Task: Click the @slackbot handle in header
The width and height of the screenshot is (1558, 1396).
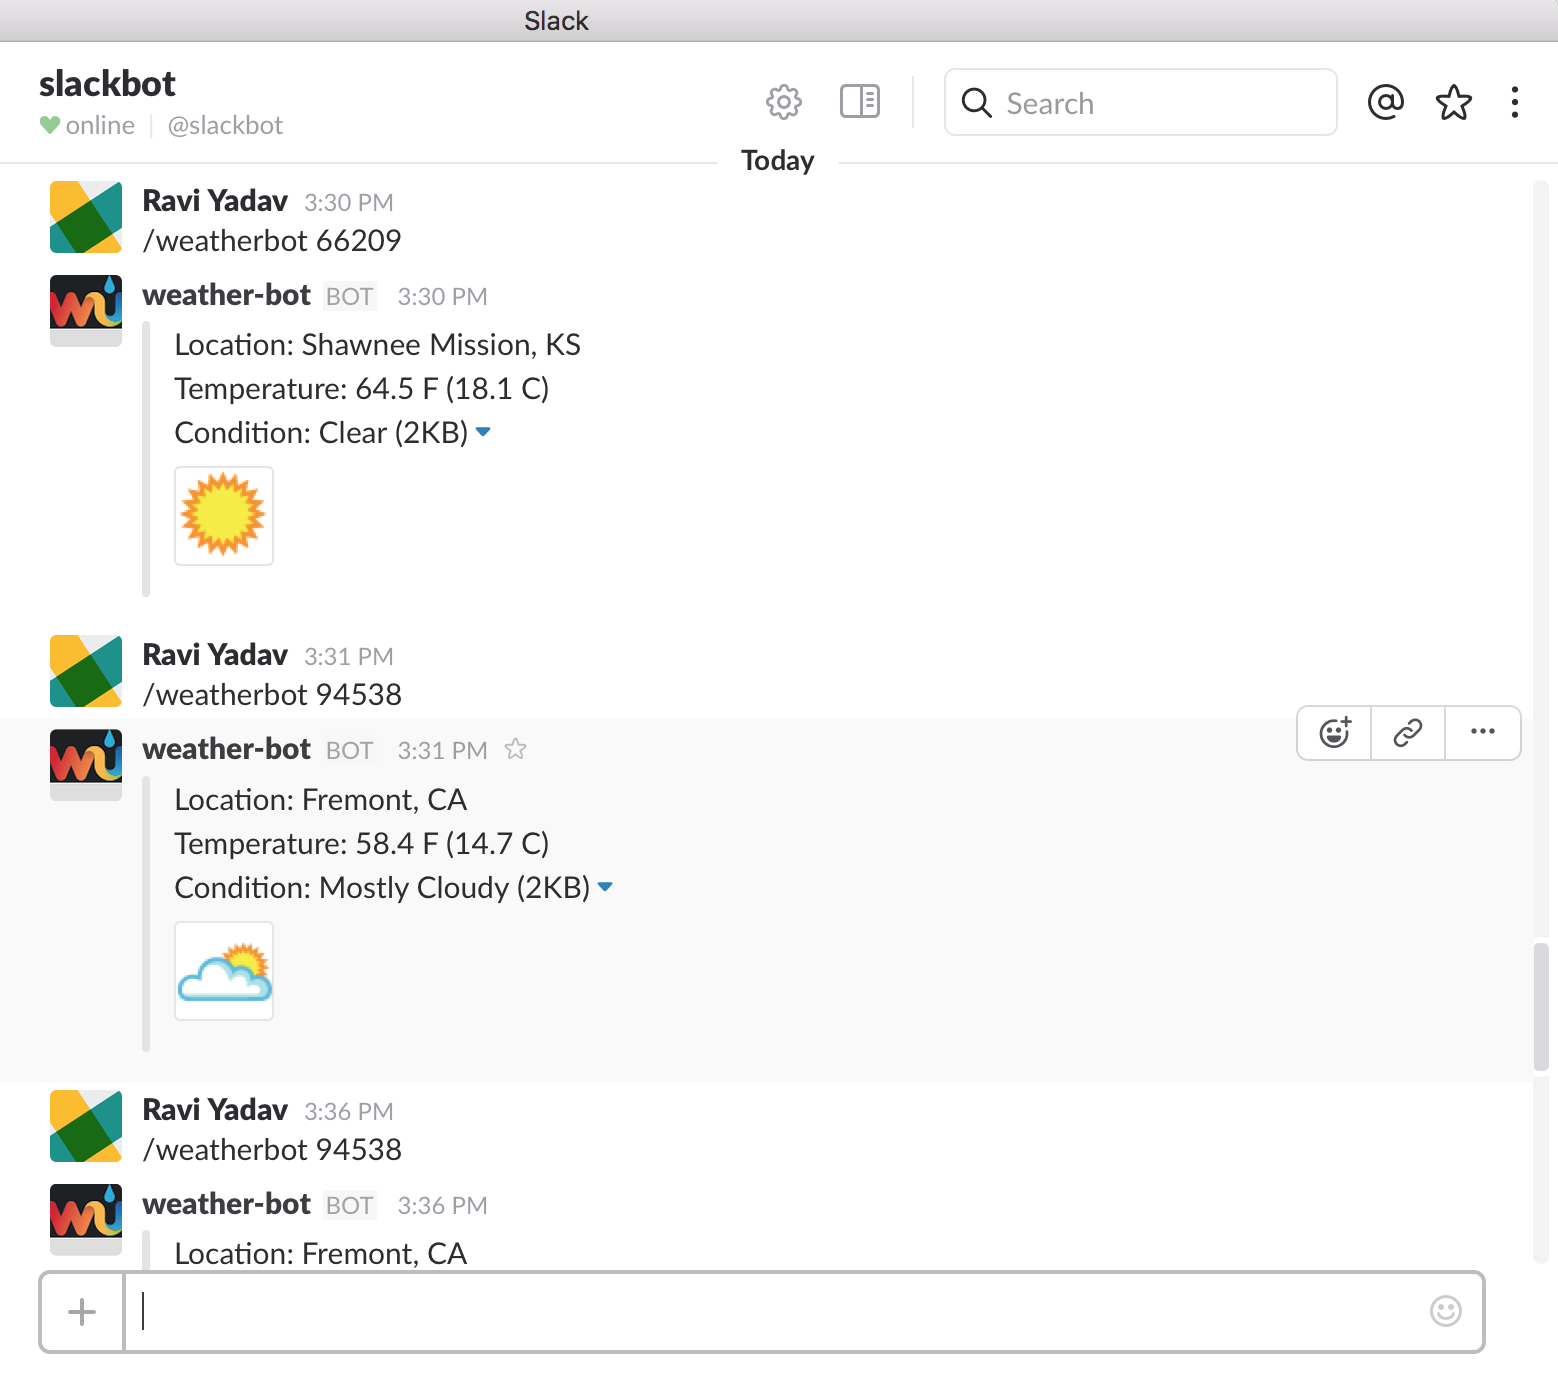Action: (225, 126)
